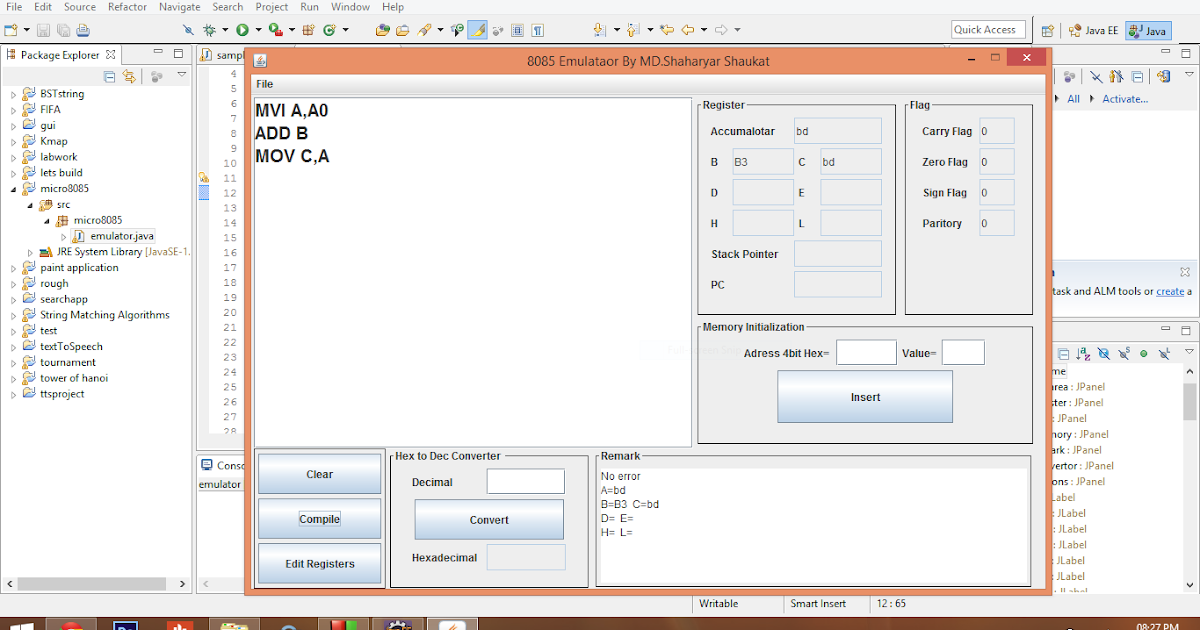1200x630 pixels.
Task: Open the New Java Project icon
Action: [x=309, y=30]
